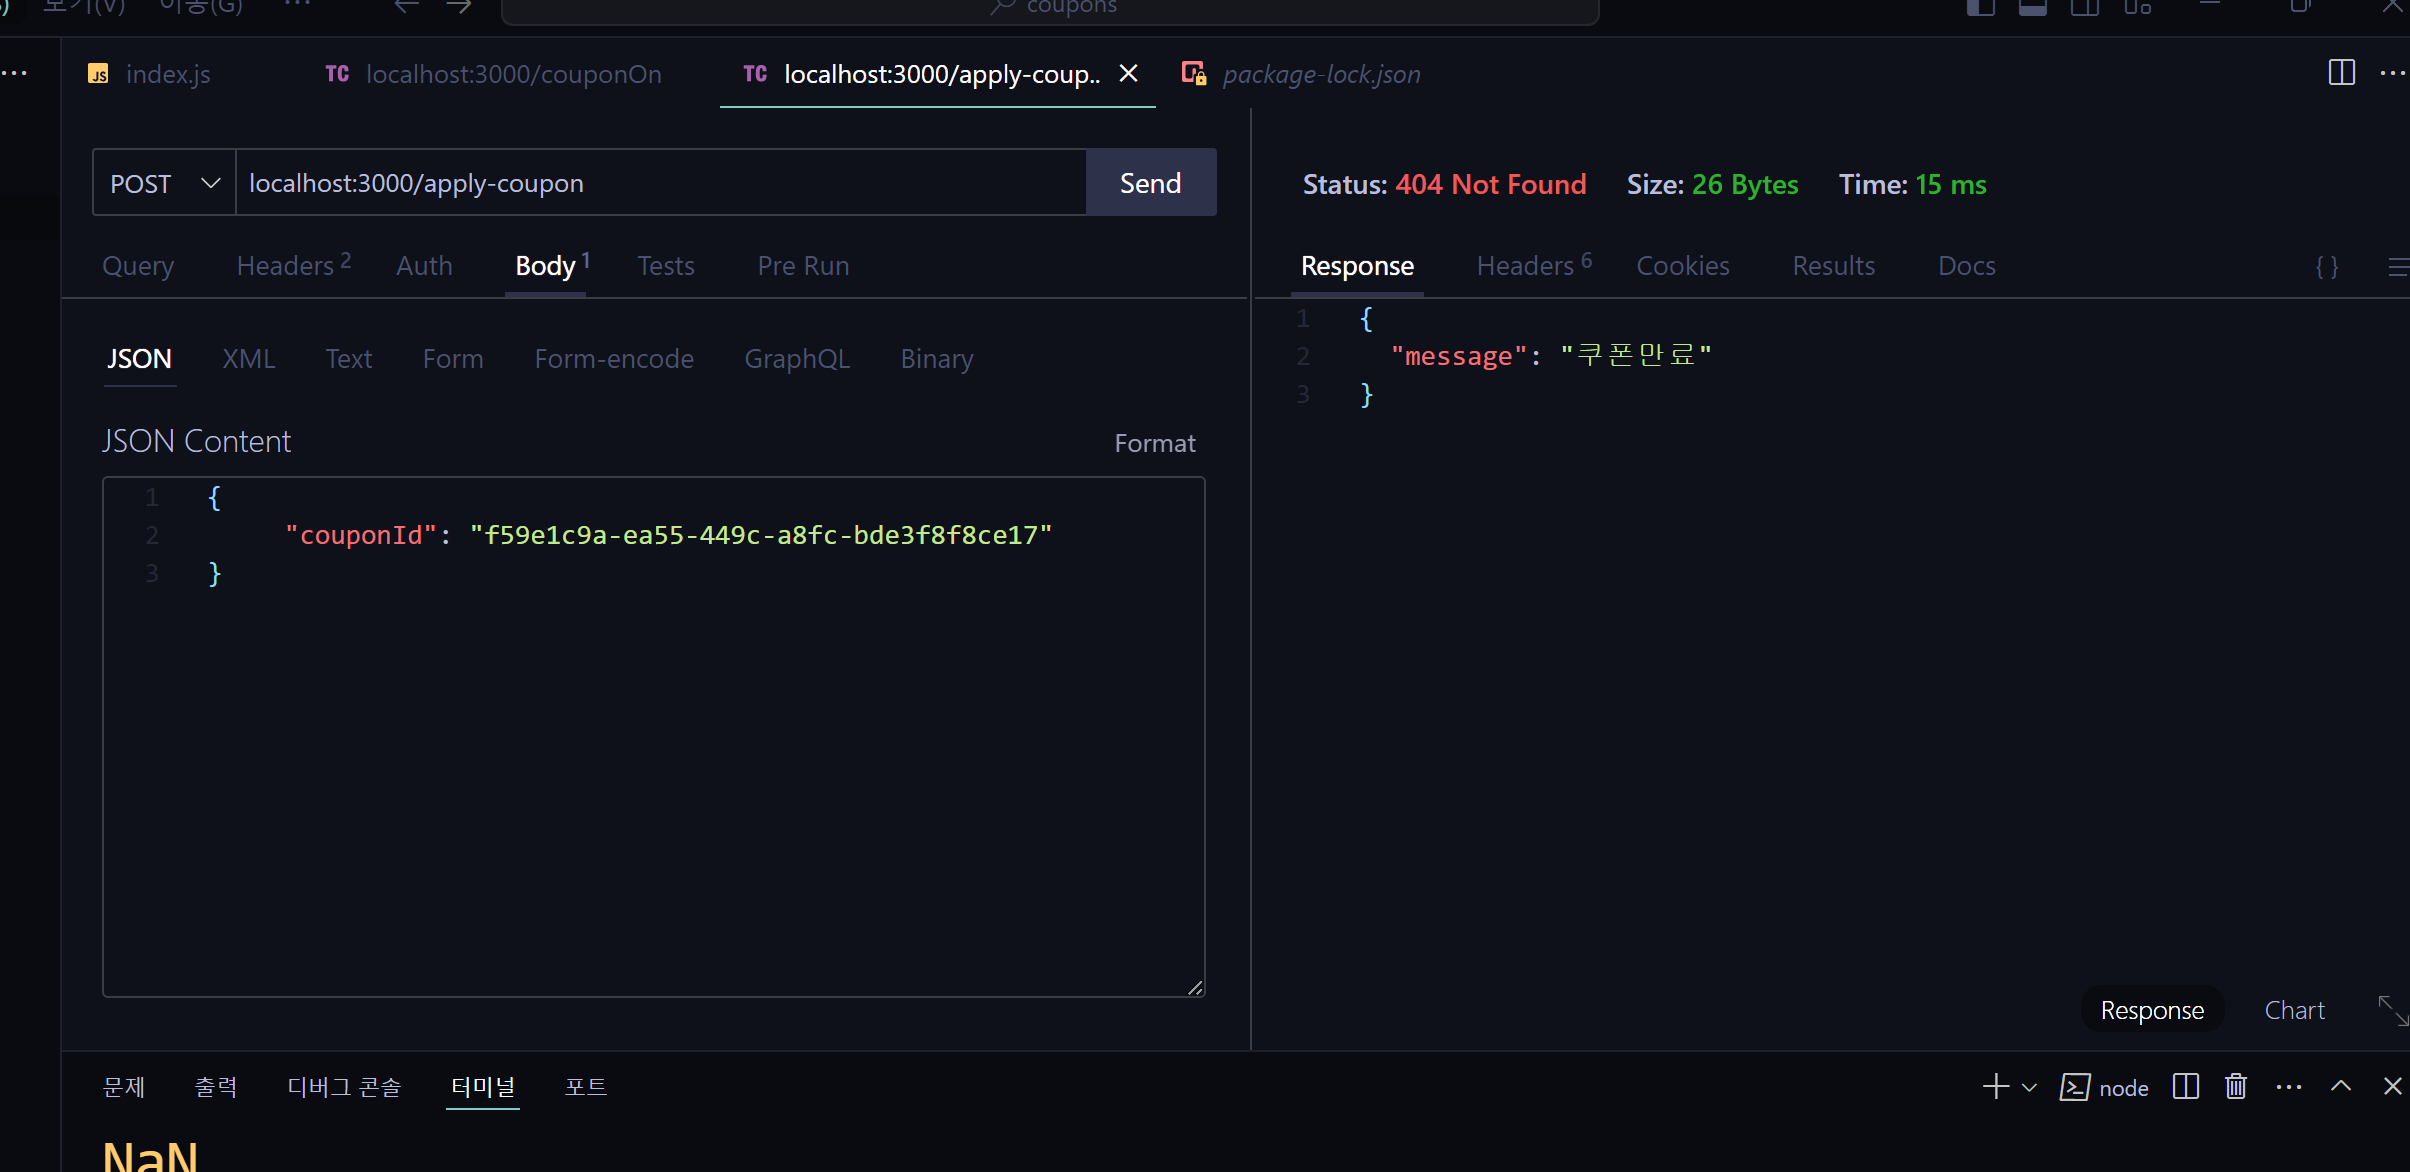Switch response view to Chart
The image size is (2410, 1172).
[2294, 1010]
